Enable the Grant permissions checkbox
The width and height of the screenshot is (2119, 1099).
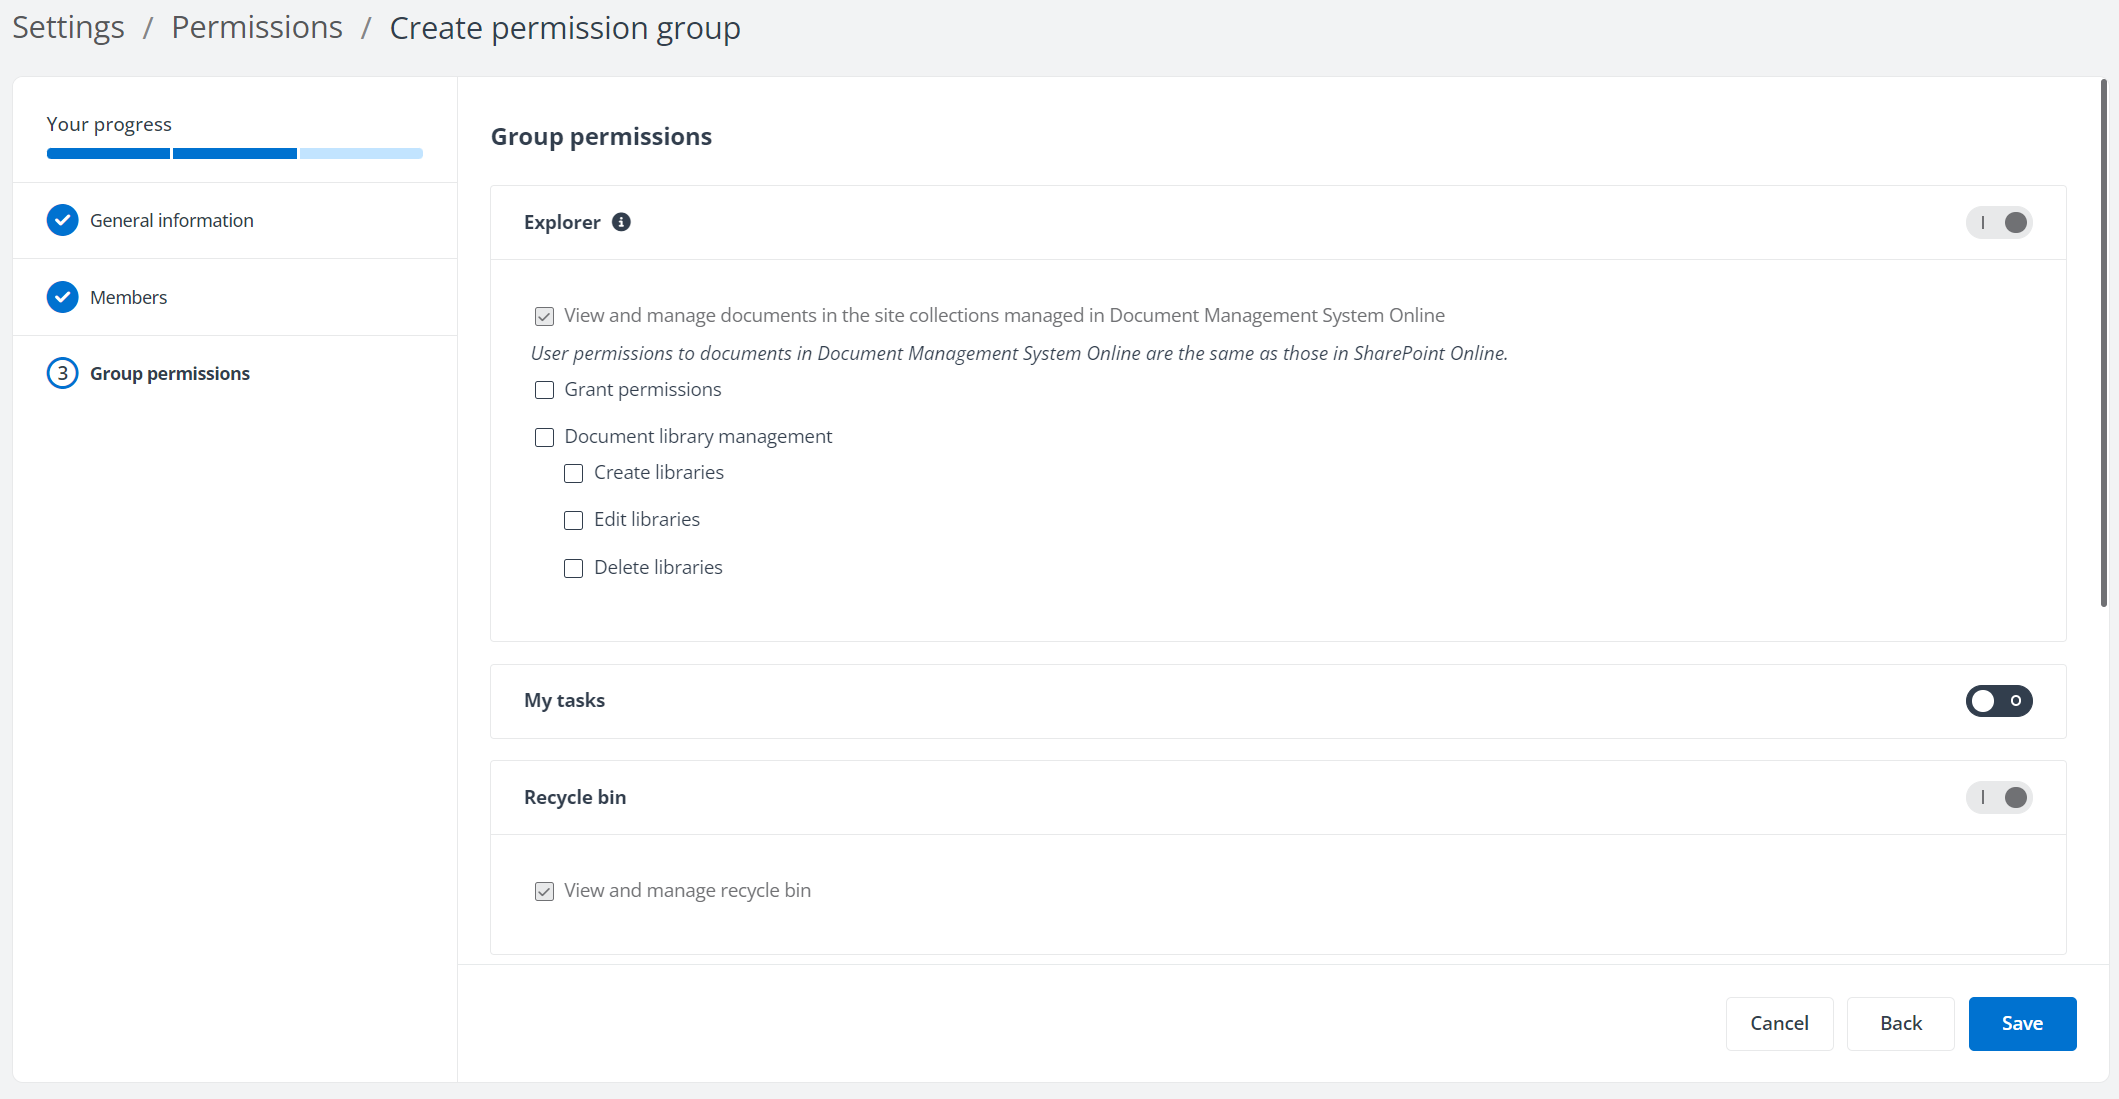point(544,390)
